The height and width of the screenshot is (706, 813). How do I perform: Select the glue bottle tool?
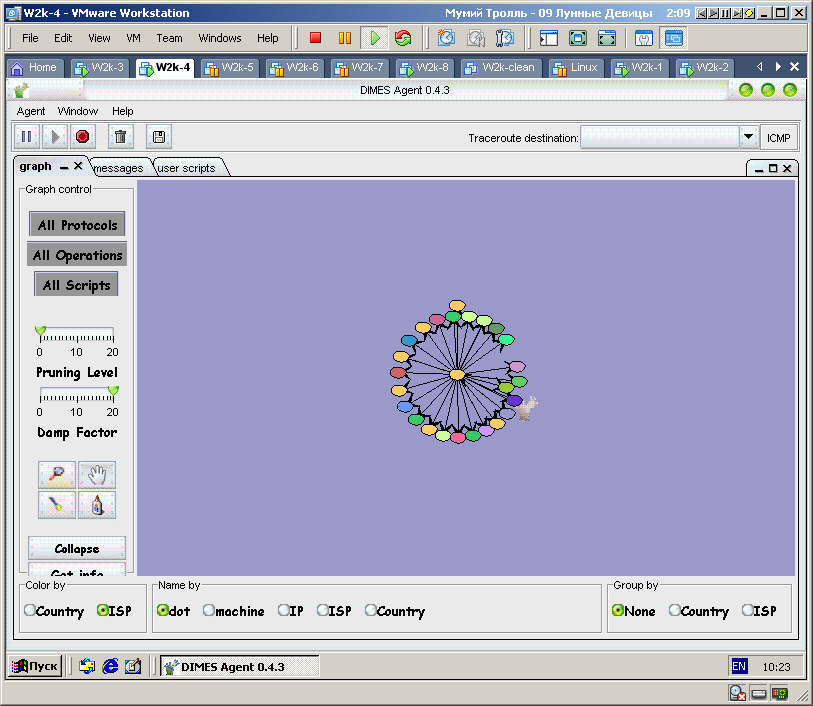click(x=97, y=505)
